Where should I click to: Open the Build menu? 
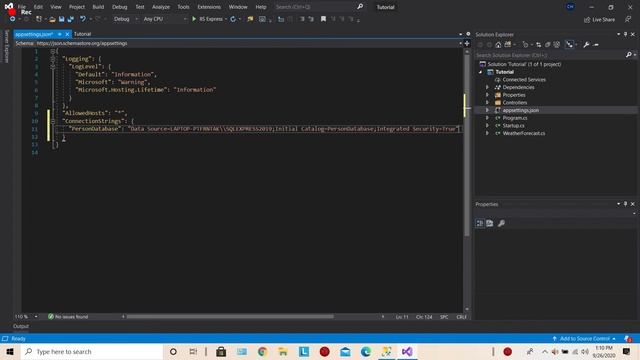point(98,7)
